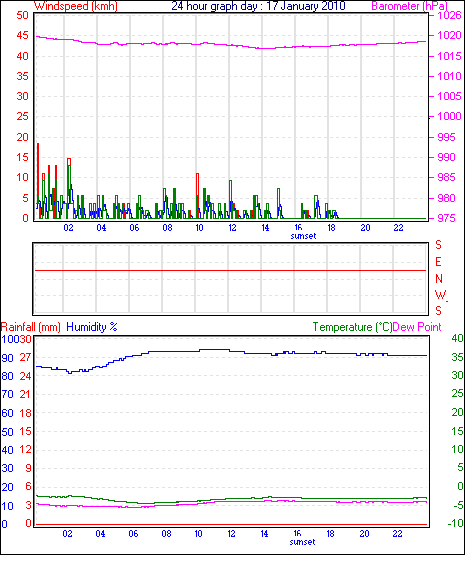Click hour 08 under the humidity graph

point(166,534)
